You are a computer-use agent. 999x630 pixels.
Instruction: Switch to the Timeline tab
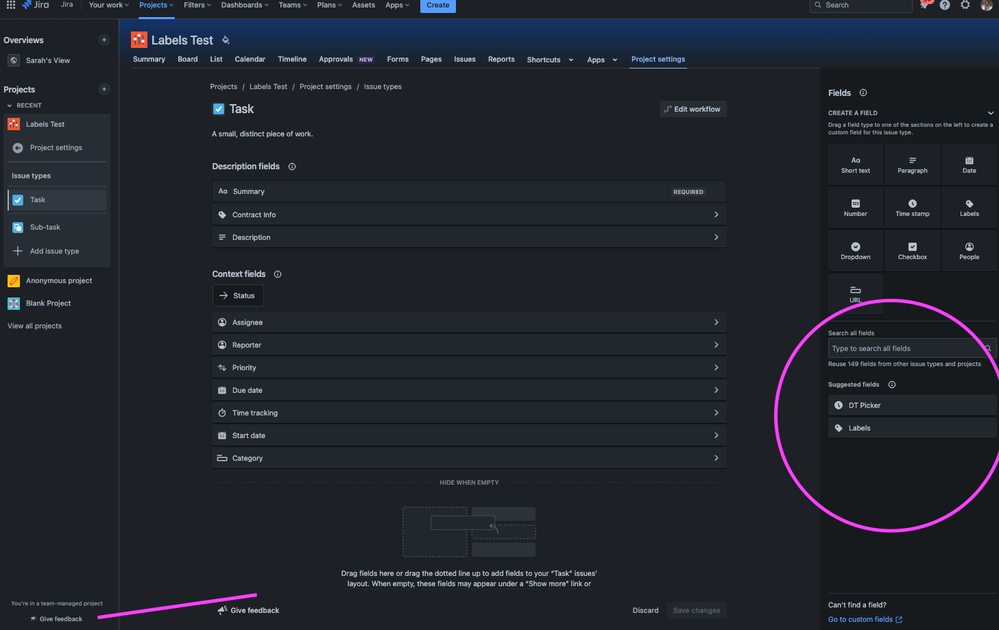(292, 59)
